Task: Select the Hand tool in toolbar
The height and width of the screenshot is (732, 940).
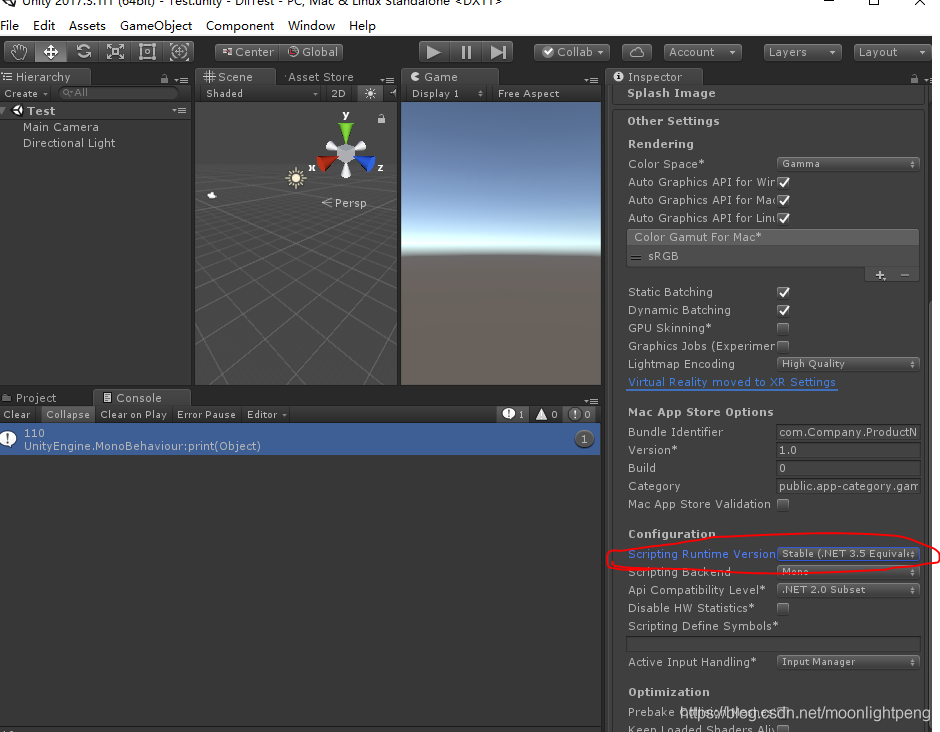Action: coord(18,51)
